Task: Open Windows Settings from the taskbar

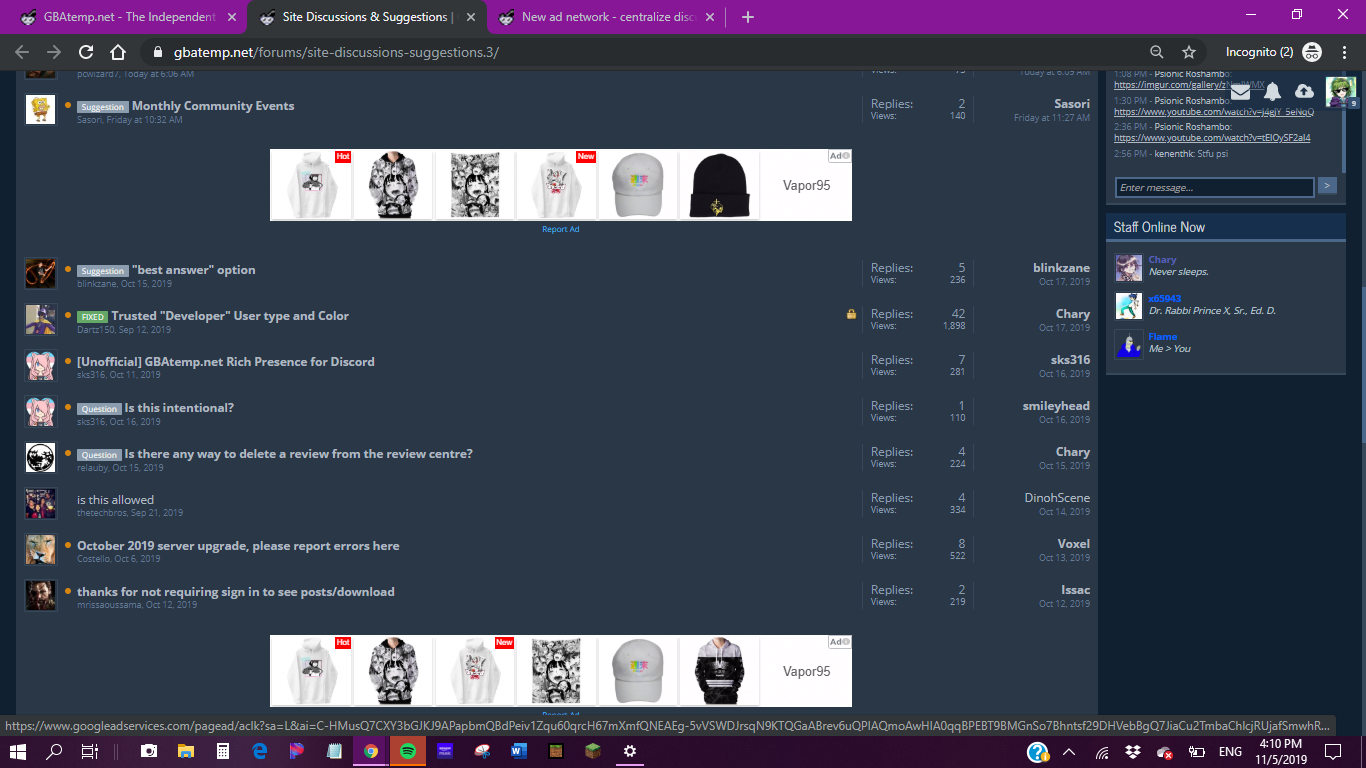Action: 629,751
